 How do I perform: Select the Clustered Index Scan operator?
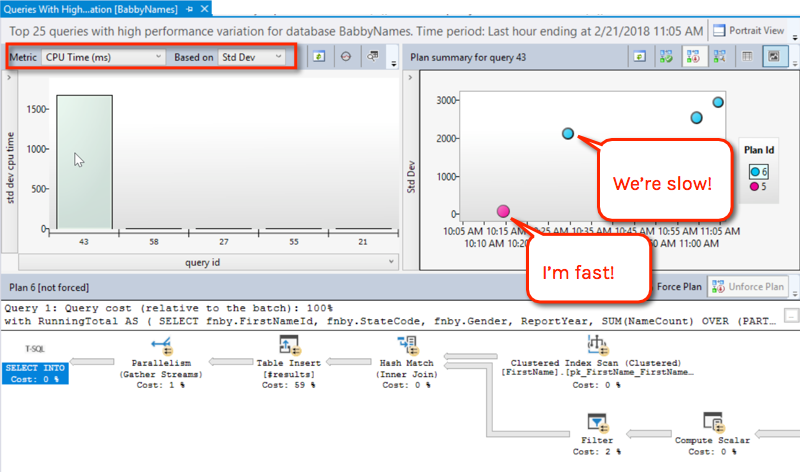[x=598, y=346]
